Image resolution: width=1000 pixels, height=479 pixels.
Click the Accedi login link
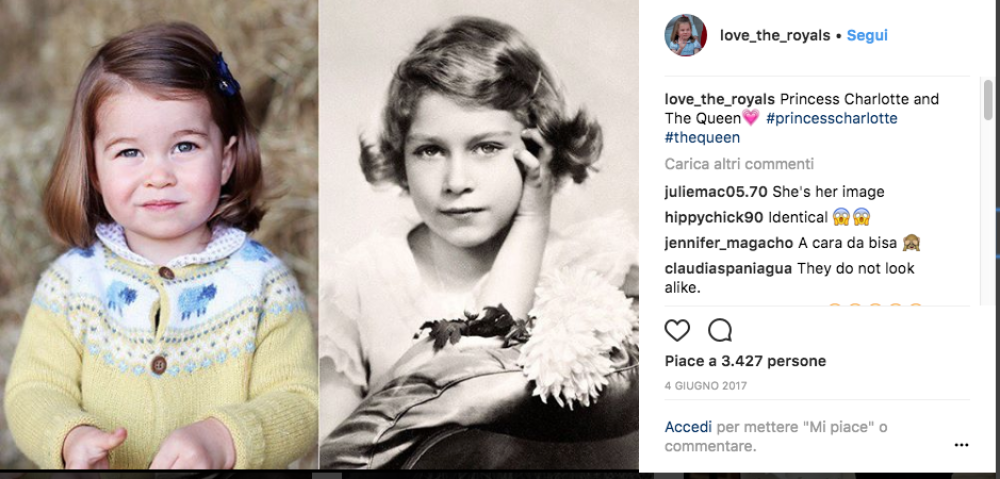tap(689, 427)
